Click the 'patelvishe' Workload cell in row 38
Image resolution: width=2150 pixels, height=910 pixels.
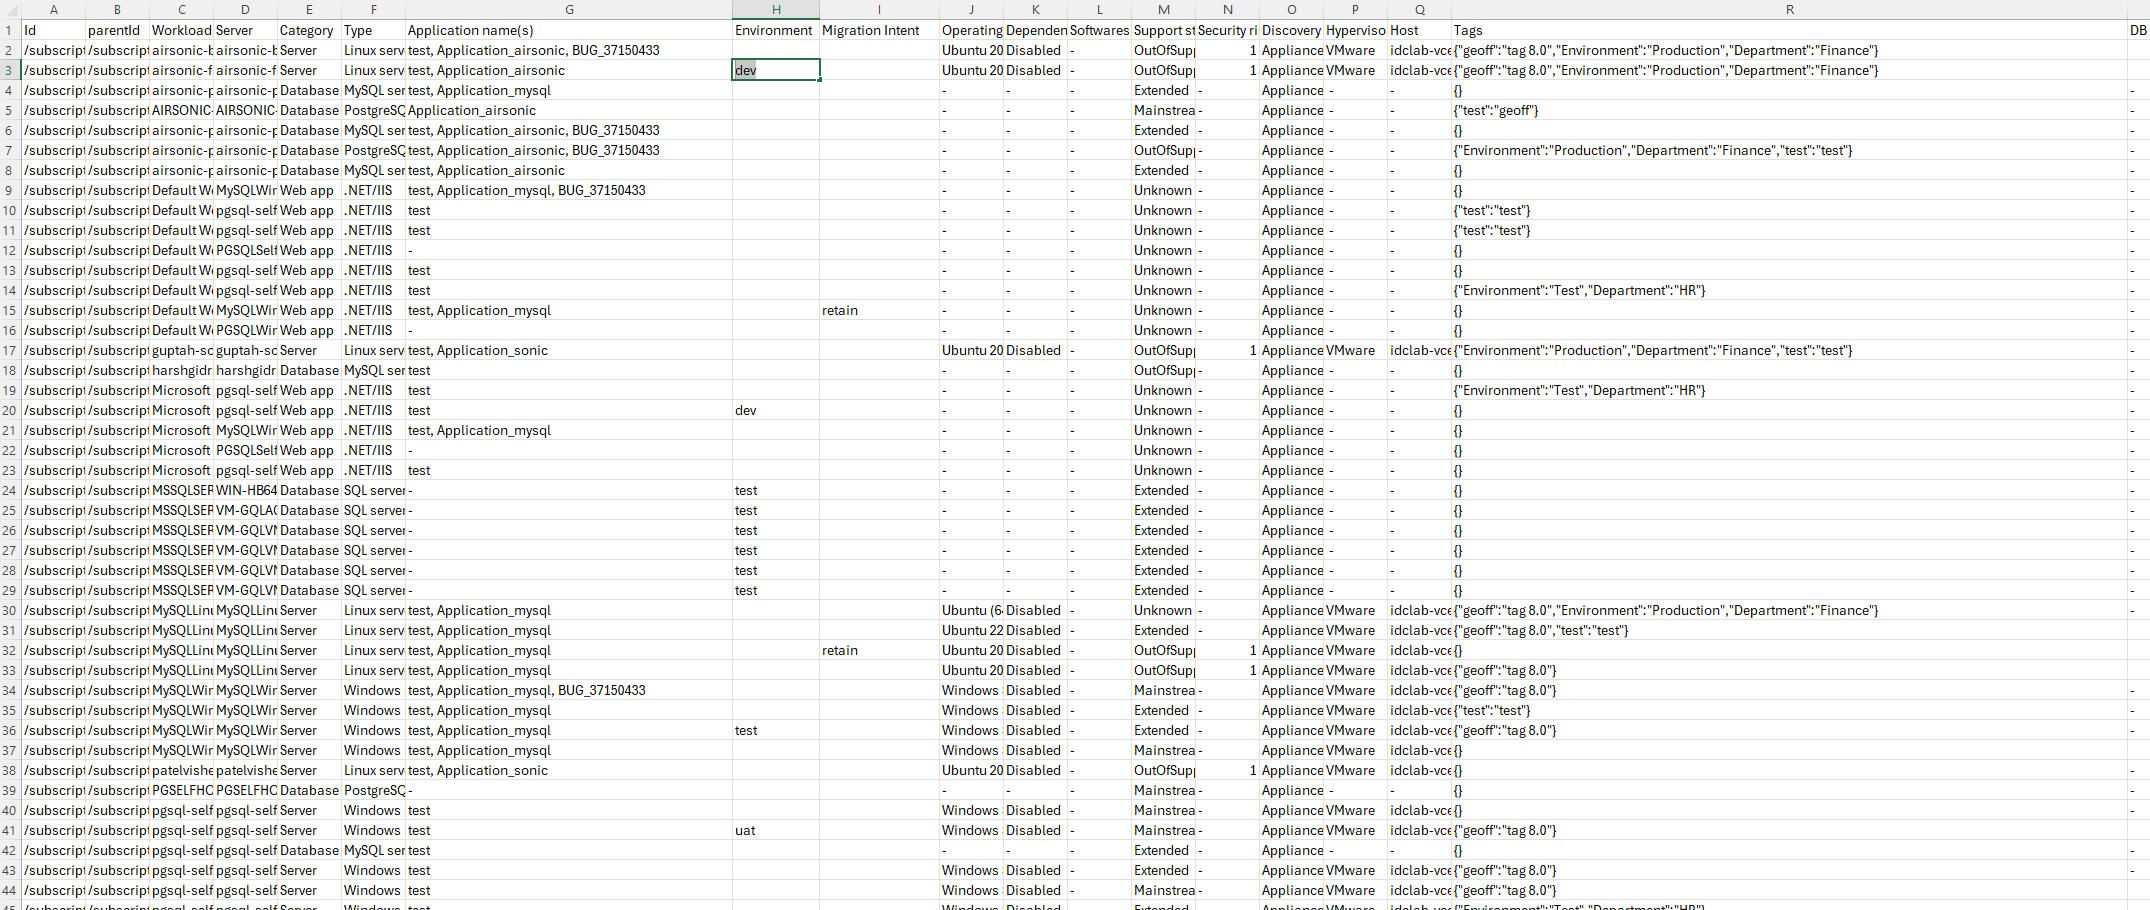click(182, 770)
